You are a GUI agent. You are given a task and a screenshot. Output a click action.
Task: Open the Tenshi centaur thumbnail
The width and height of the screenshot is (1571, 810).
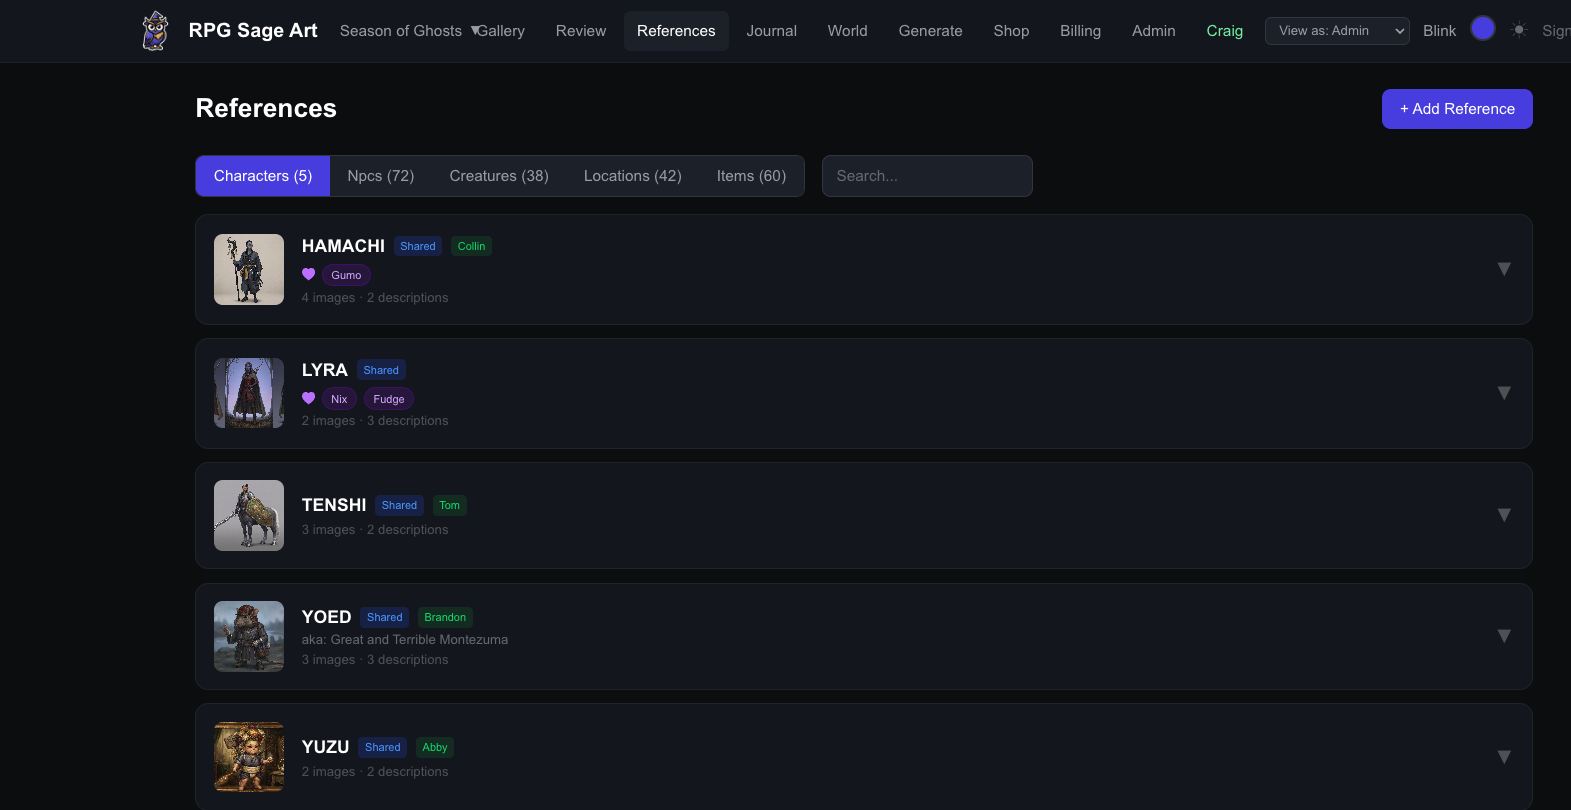pyautogui.click(x=249, y=516)
